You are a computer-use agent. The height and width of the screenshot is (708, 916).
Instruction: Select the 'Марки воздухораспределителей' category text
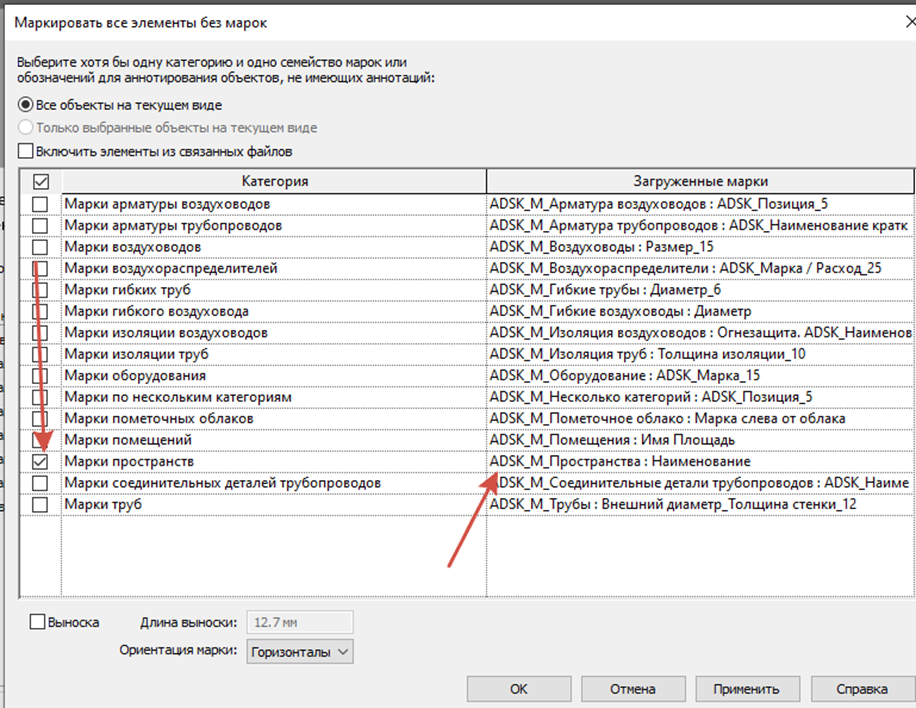click(x=171, y=269)
